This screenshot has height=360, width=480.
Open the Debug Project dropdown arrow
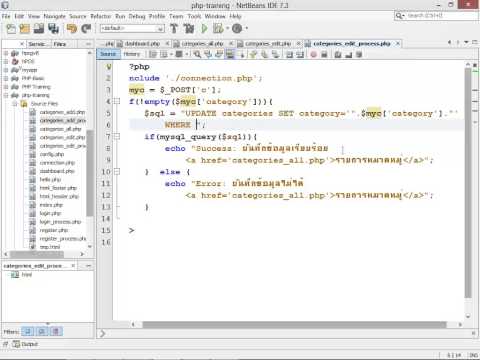point(228,29)
